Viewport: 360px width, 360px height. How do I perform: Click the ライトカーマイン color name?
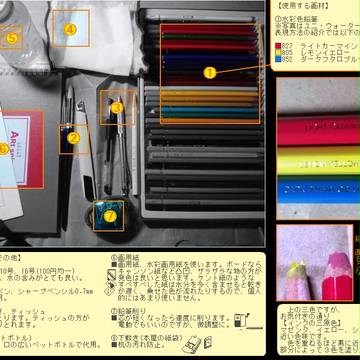(329, 46)
